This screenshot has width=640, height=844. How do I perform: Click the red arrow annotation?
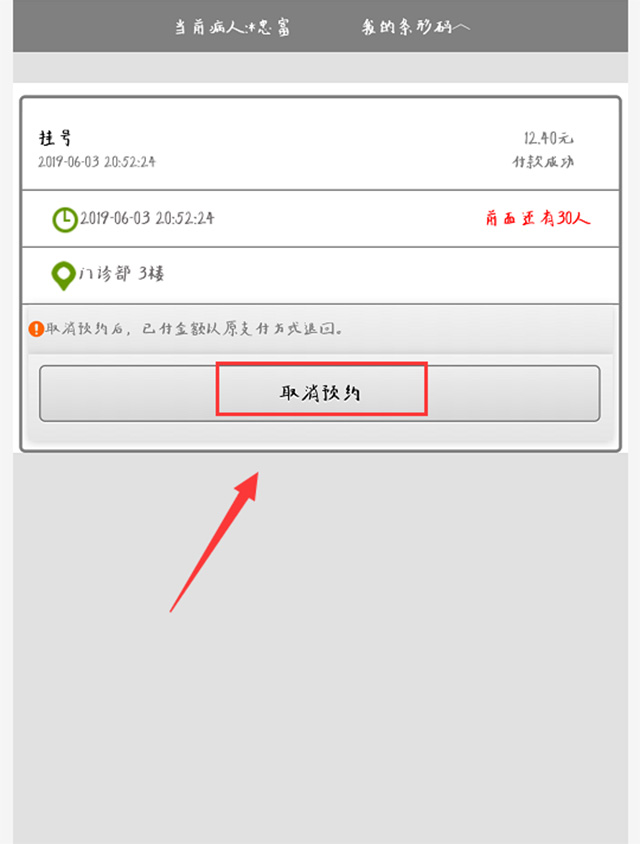pyautogui.click(x=214, y=542)
